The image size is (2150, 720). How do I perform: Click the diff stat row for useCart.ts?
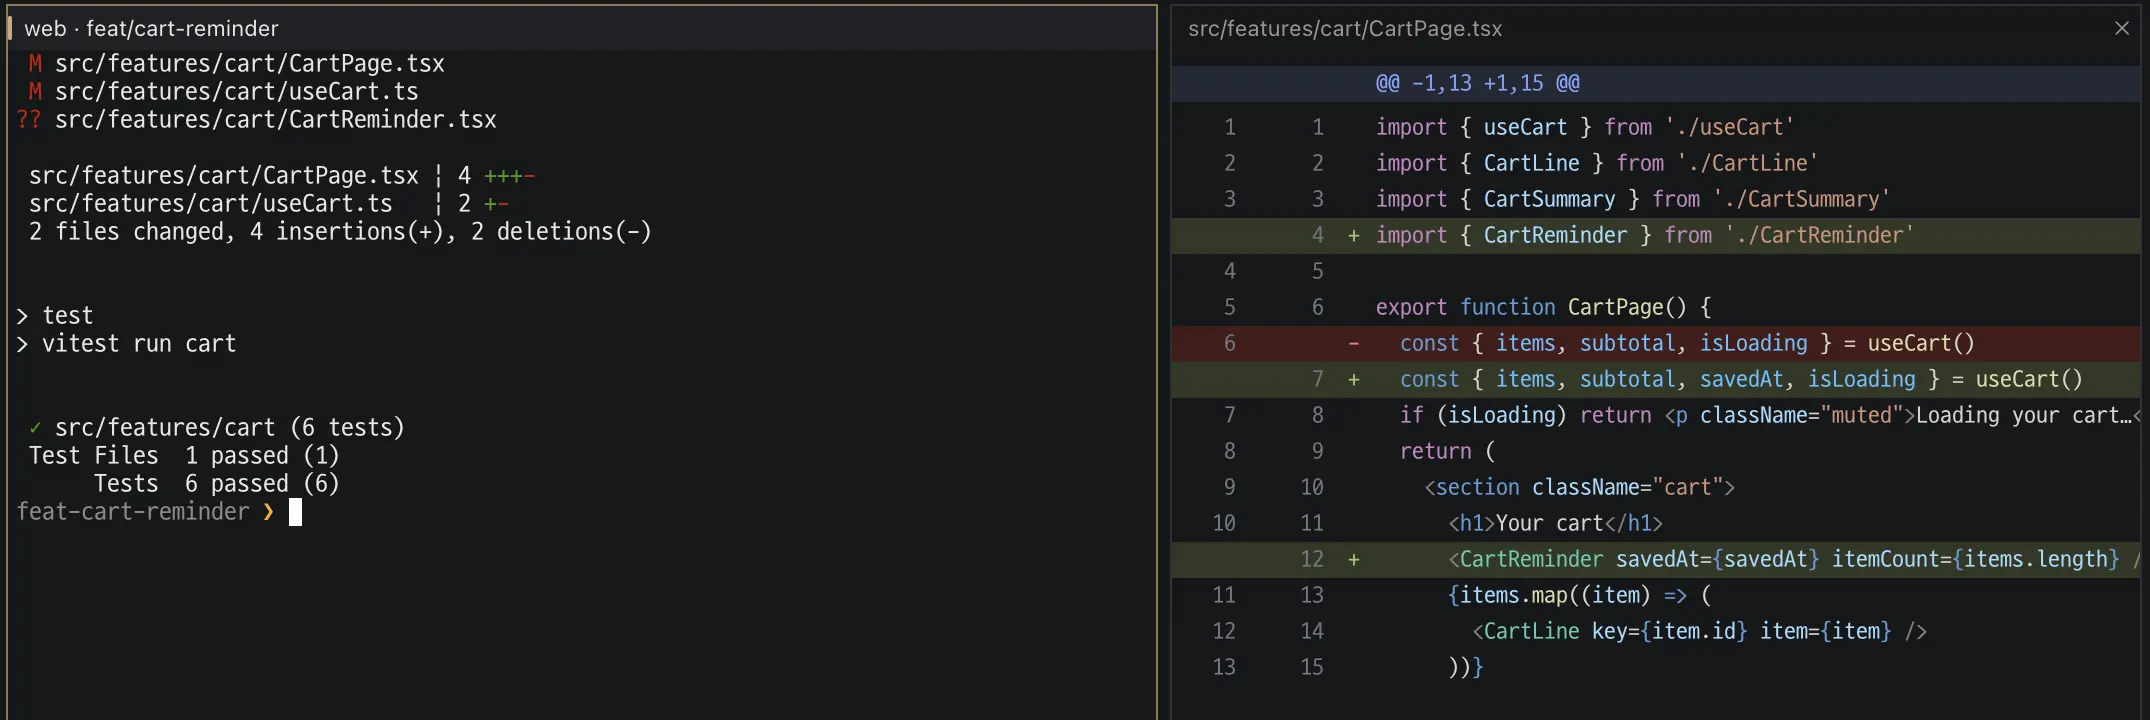[269, 204]
